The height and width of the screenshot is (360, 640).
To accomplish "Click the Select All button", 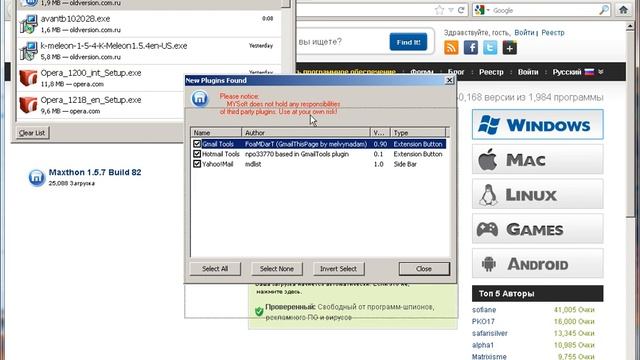I will 215,269.
